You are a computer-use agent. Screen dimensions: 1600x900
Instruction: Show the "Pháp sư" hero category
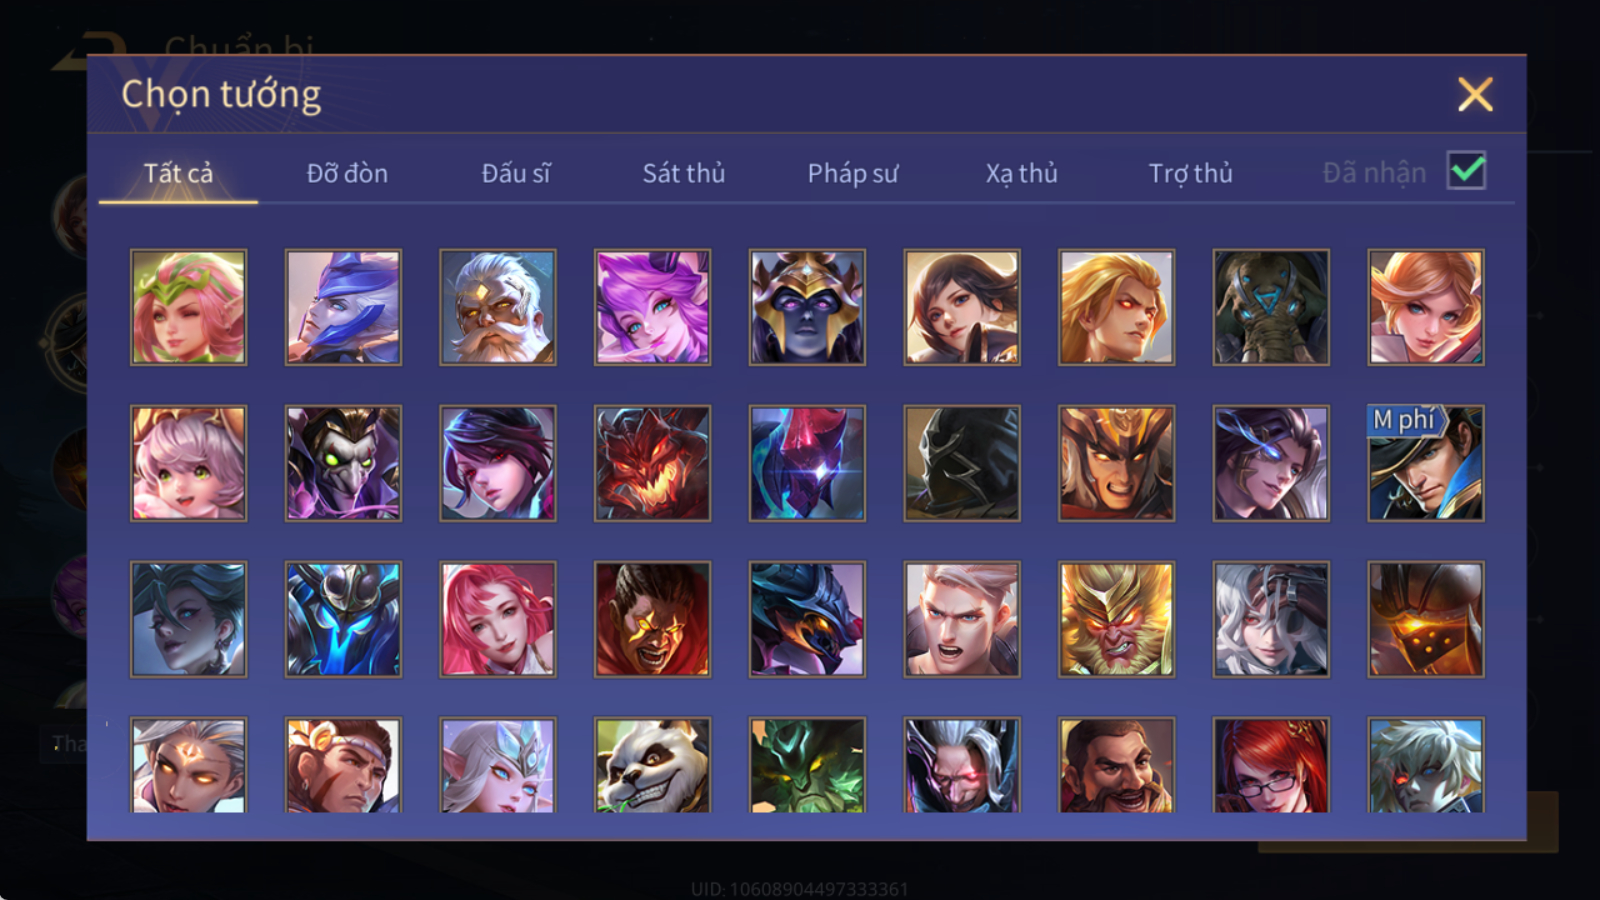tap(853, 173)
